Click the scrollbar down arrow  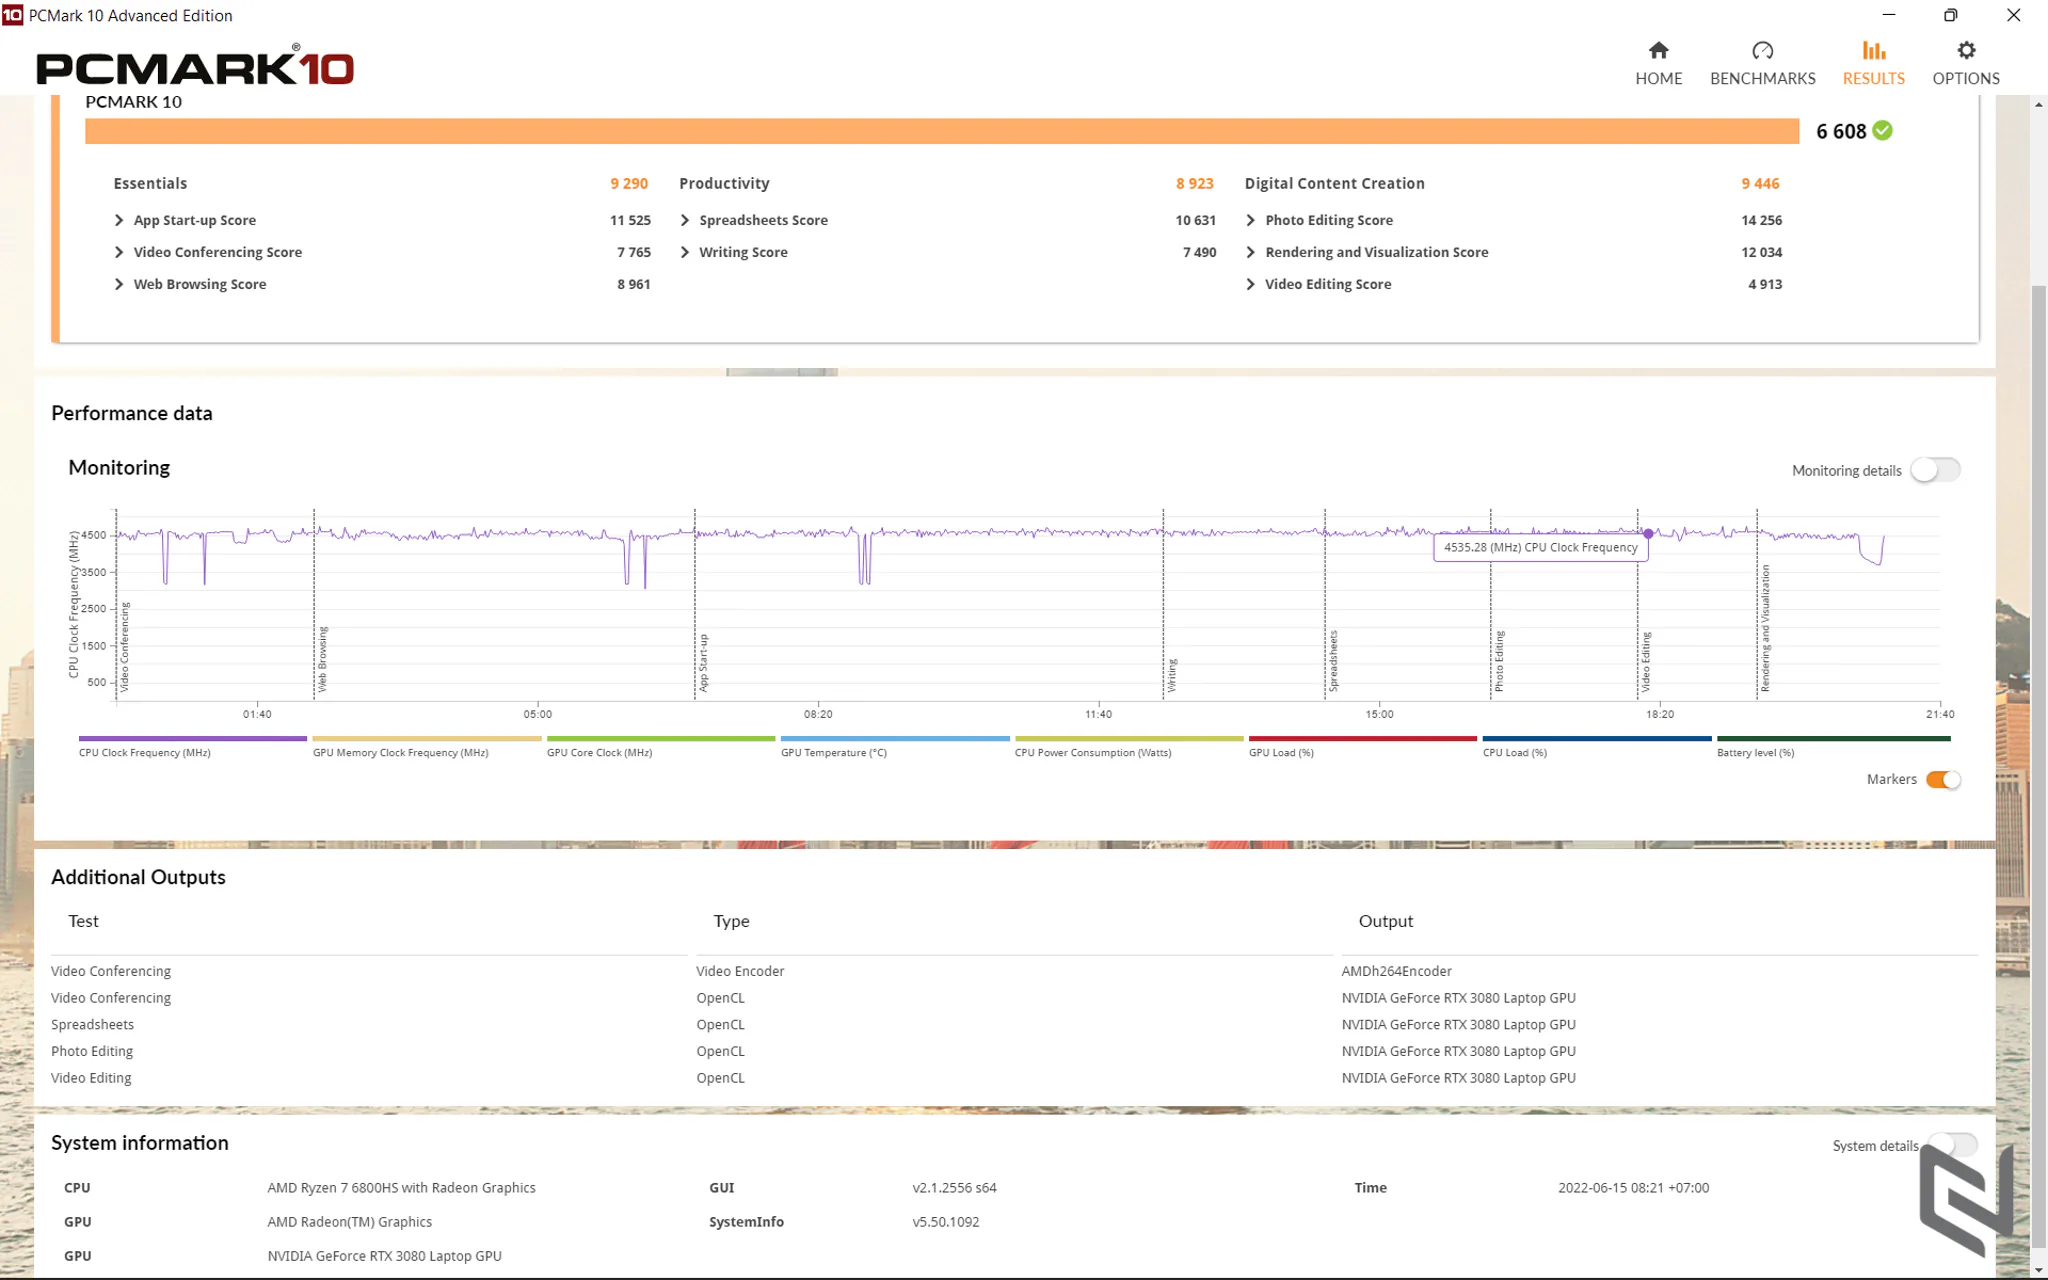point(2038,1270)
